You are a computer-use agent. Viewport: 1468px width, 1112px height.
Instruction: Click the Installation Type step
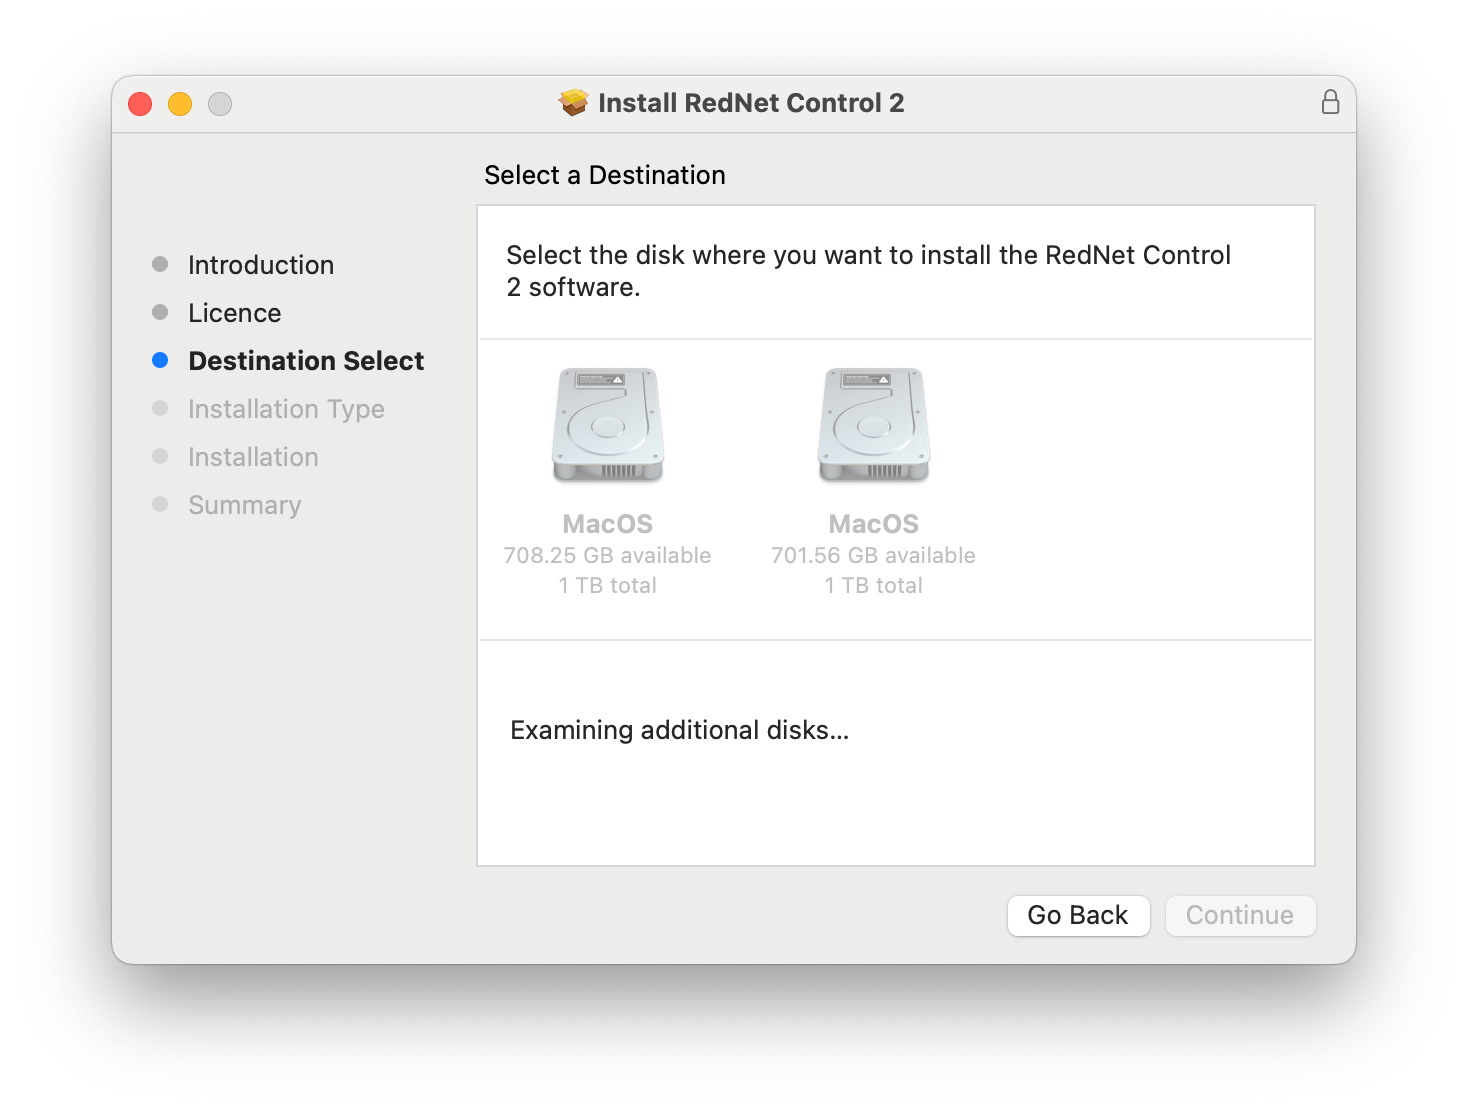pos(286,409)
